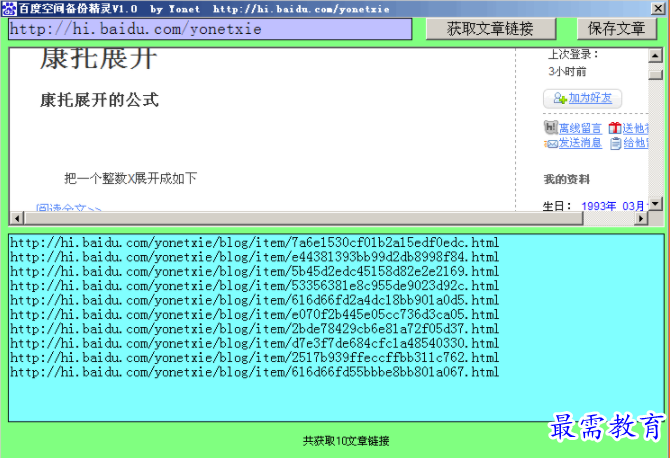Click the 离线留言 hi icon
Screen dimensions: 672x458
(551, 127)
